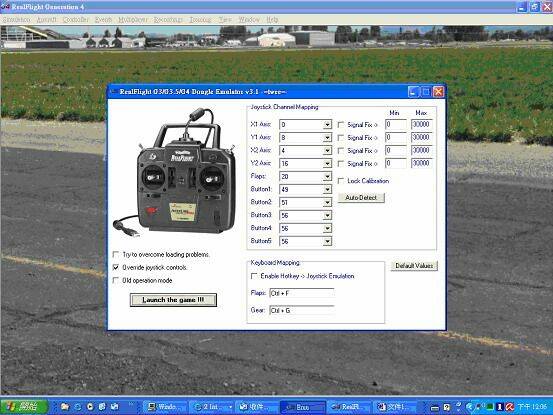Open the Controller menu in RealFlight
553x415 pixels.
point(75,20)
